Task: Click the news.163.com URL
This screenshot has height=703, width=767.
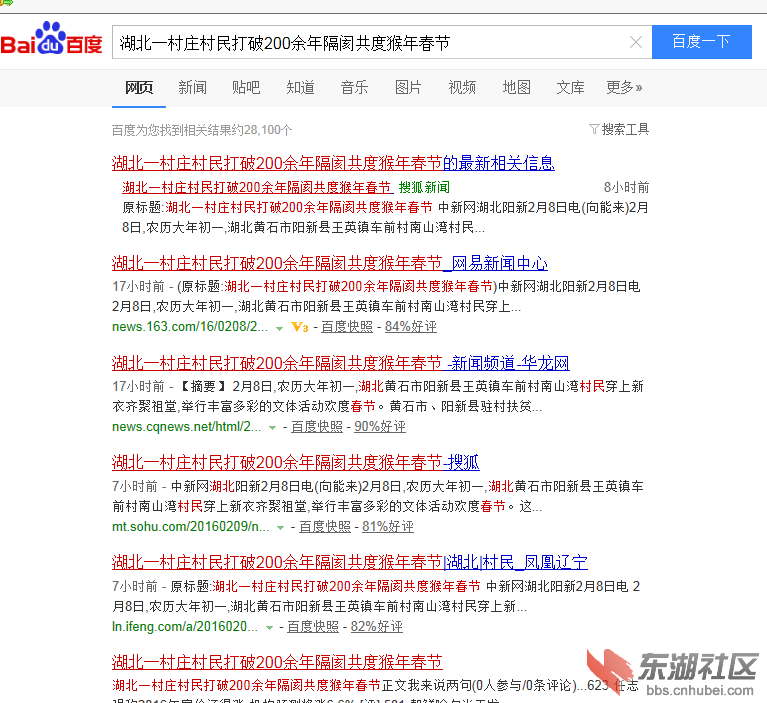Action: pyautogui.click(x=190, y=326)
